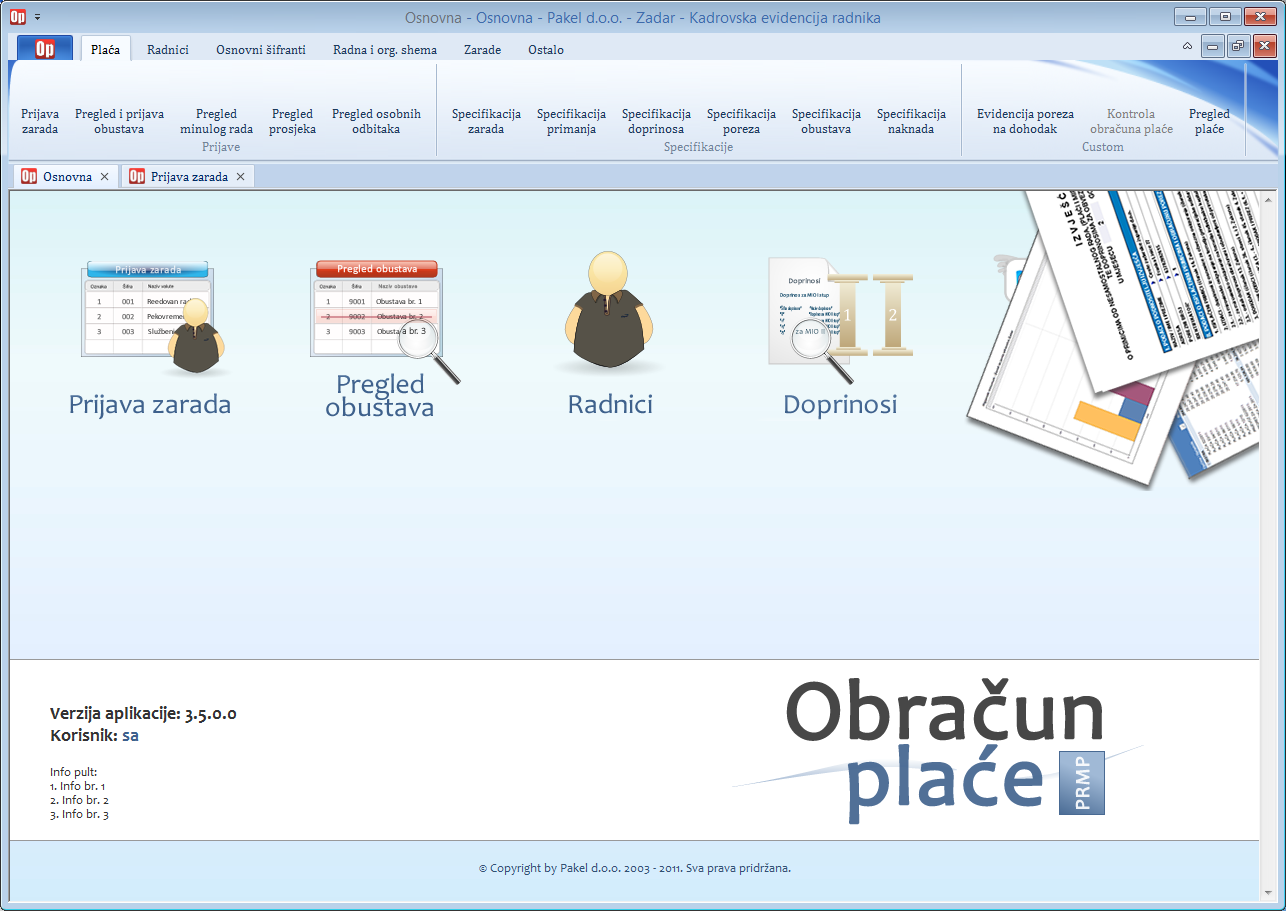The width and height of the screenshot is (1286, 911).
Task: Click the Pregled obustava text label
Action: point(380,396)
